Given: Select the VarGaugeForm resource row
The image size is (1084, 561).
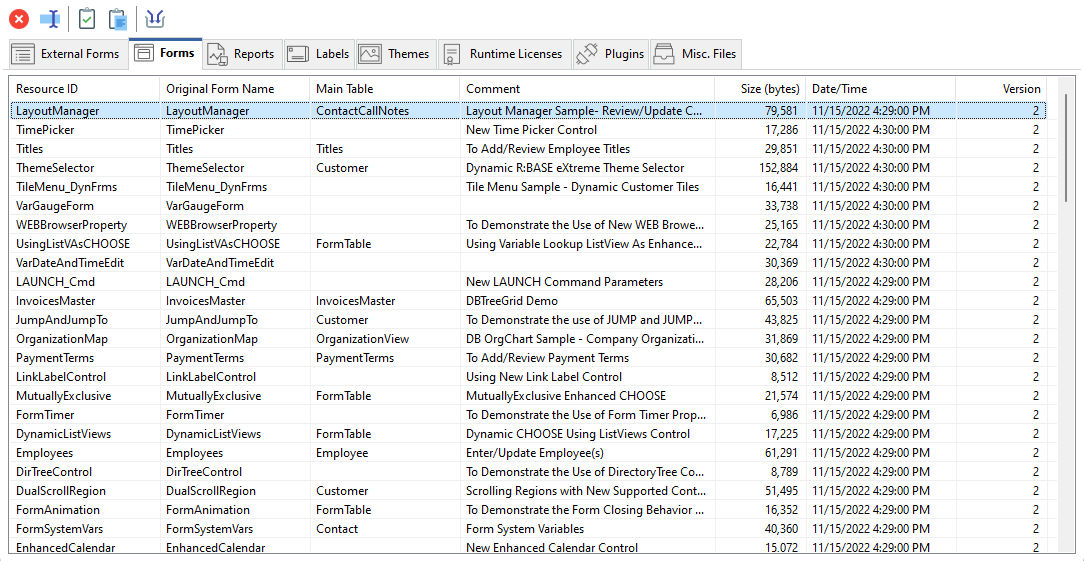Looking at the screenshot, I should [x=528, y=205].
